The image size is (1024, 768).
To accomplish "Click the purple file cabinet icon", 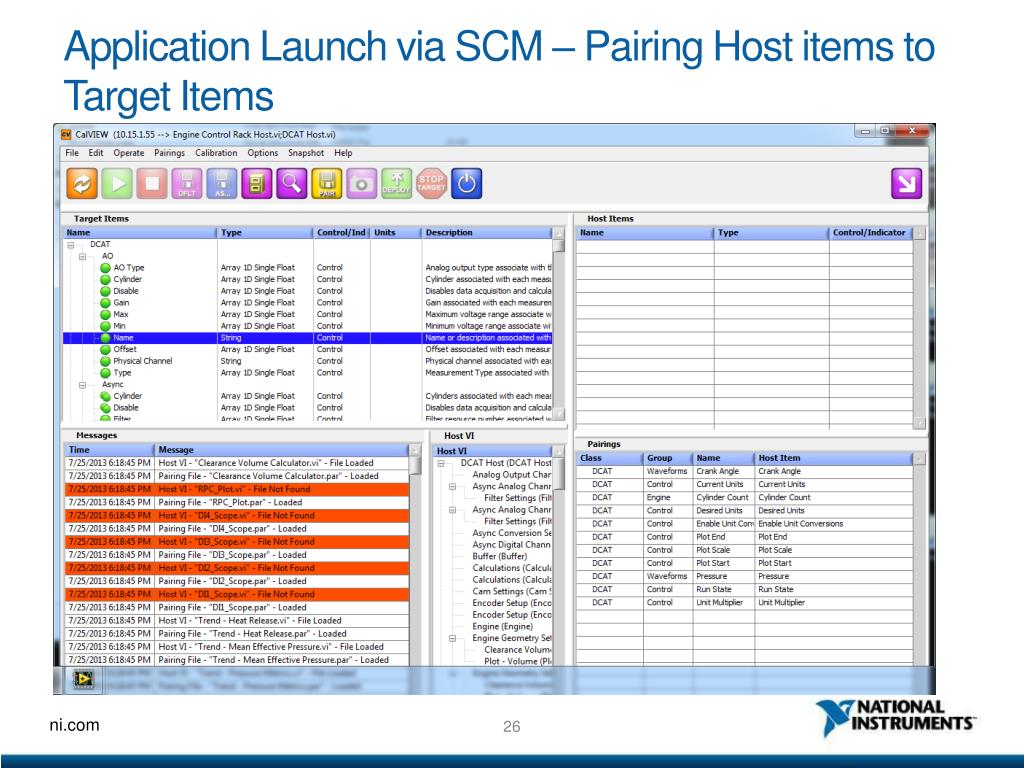I will (257, 184).
